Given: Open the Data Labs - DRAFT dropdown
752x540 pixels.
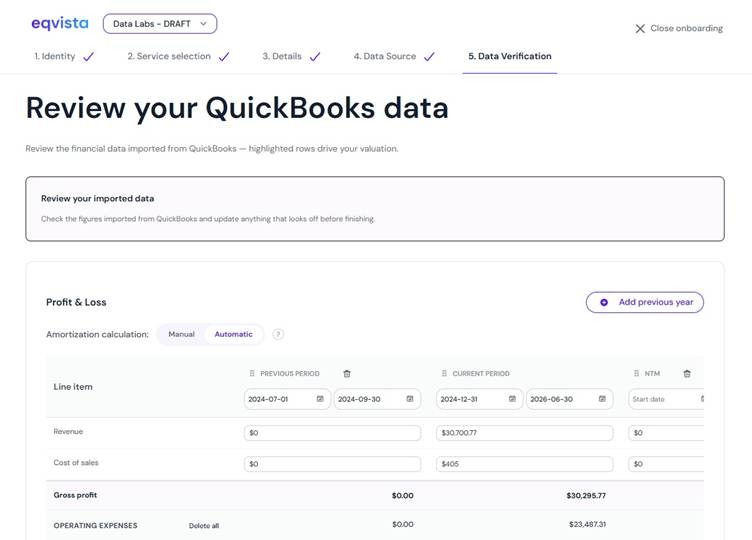Looking at the screenshot, I should (x=160, y=23).
